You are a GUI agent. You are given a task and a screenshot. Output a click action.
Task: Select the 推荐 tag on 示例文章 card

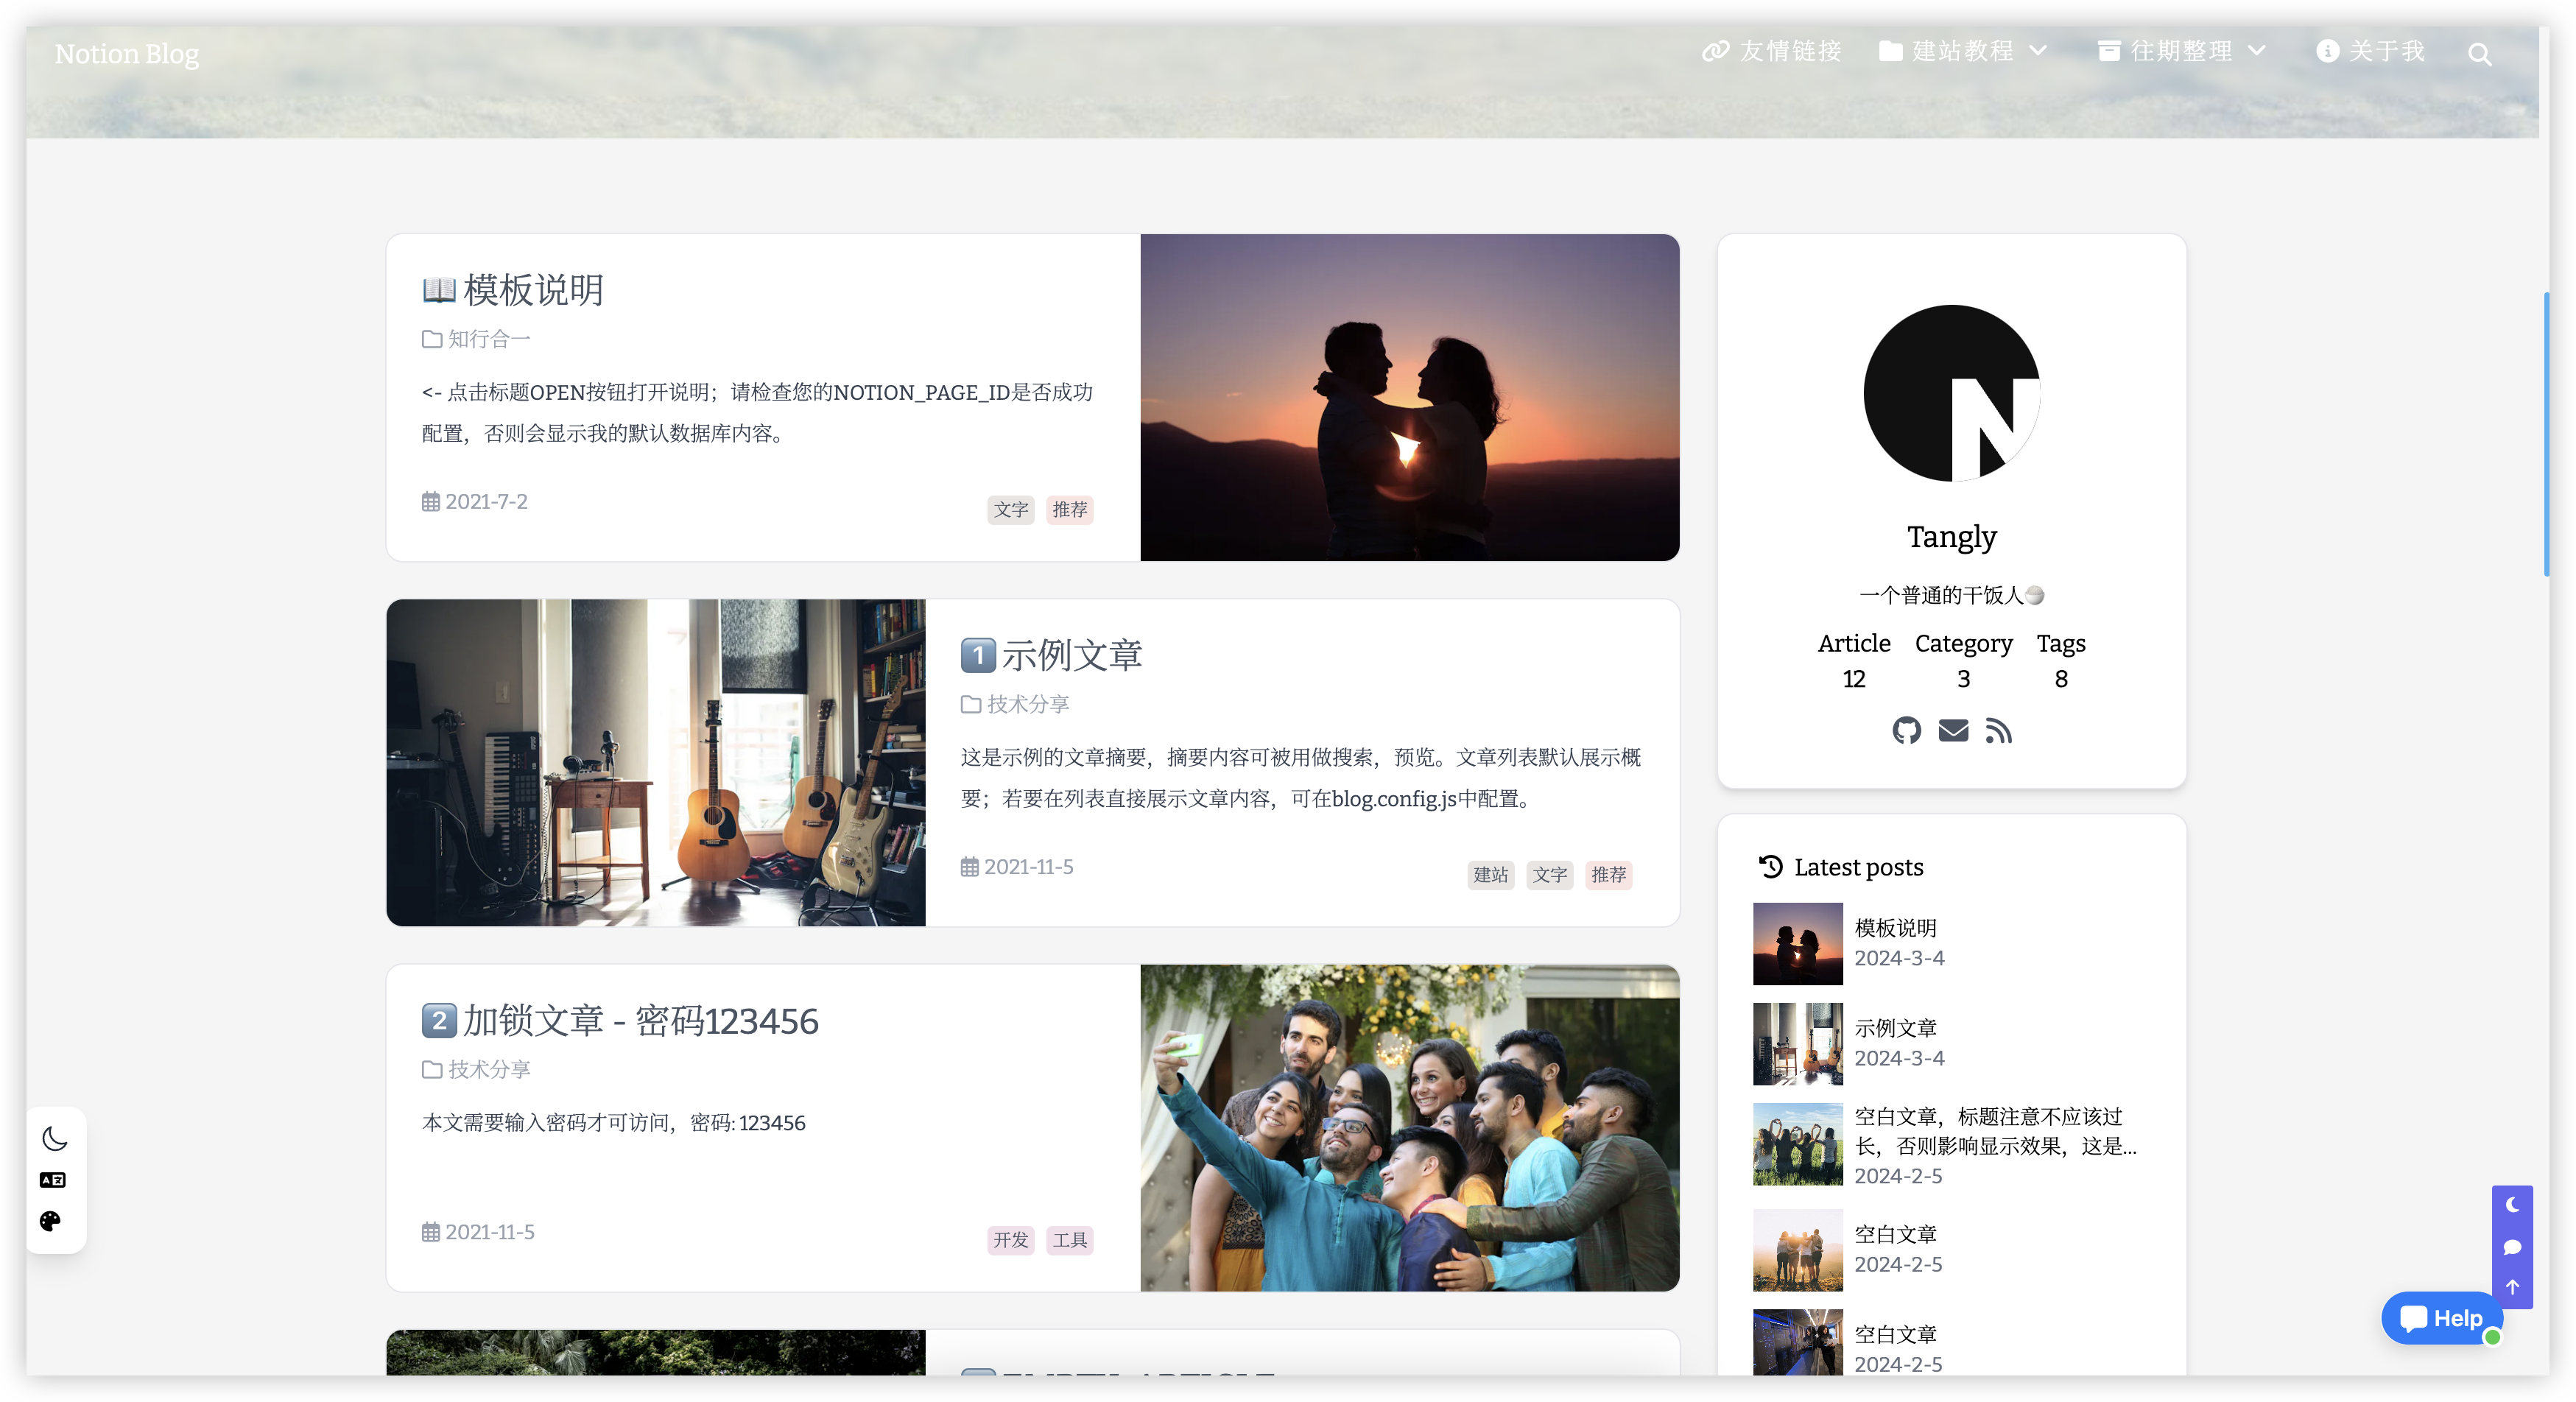pyautogui.click(x=1609, y=875)
